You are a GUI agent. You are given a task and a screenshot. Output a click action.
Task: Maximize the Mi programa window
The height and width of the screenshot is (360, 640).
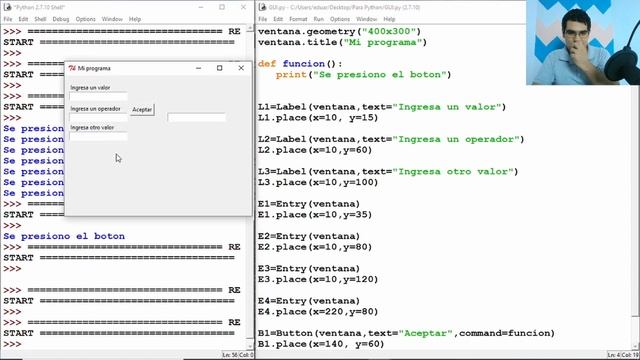pyautogui.click(x=220, y=68)
